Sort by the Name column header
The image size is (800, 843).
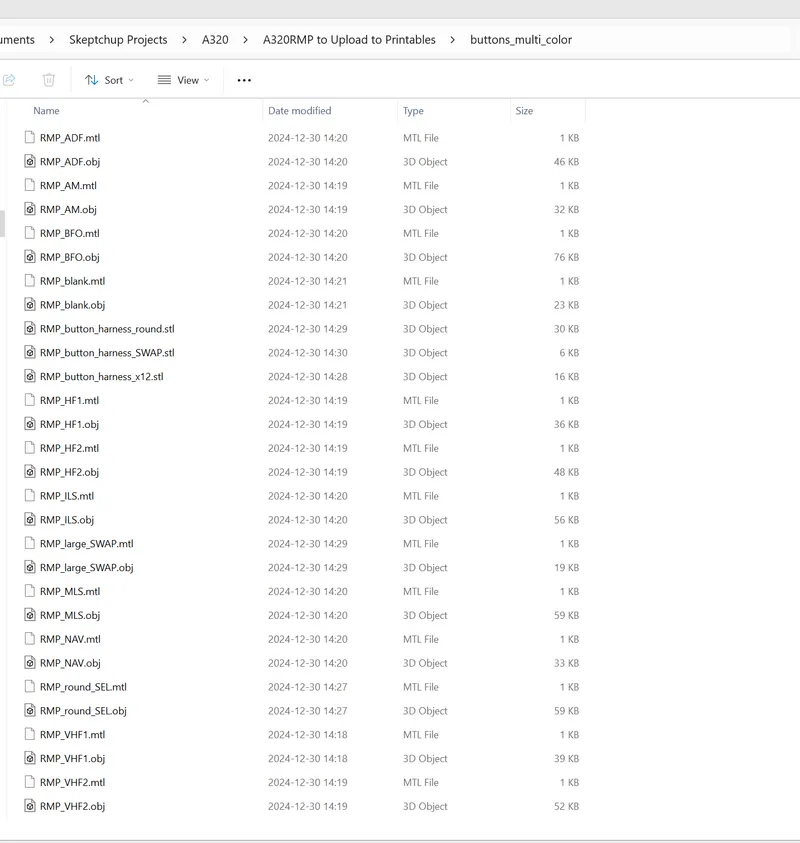pyautogui.click(x=46, y=111)
